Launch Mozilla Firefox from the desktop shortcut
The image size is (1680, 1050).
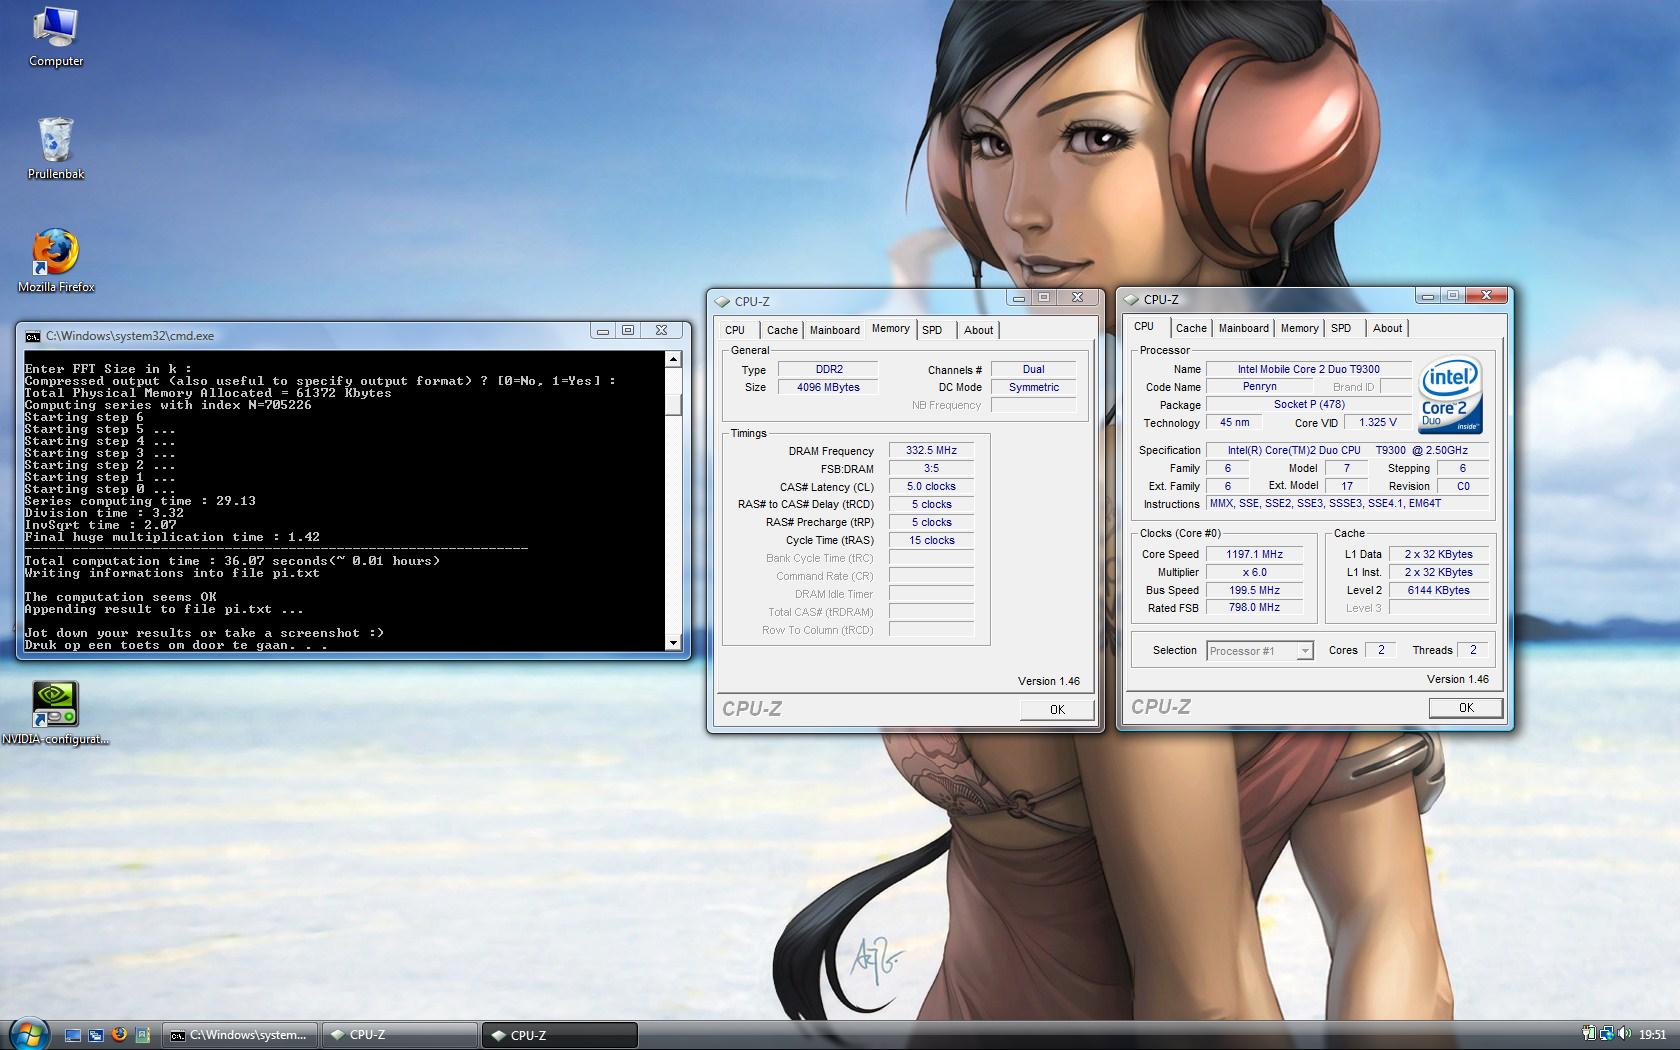(x=56, y=261)
